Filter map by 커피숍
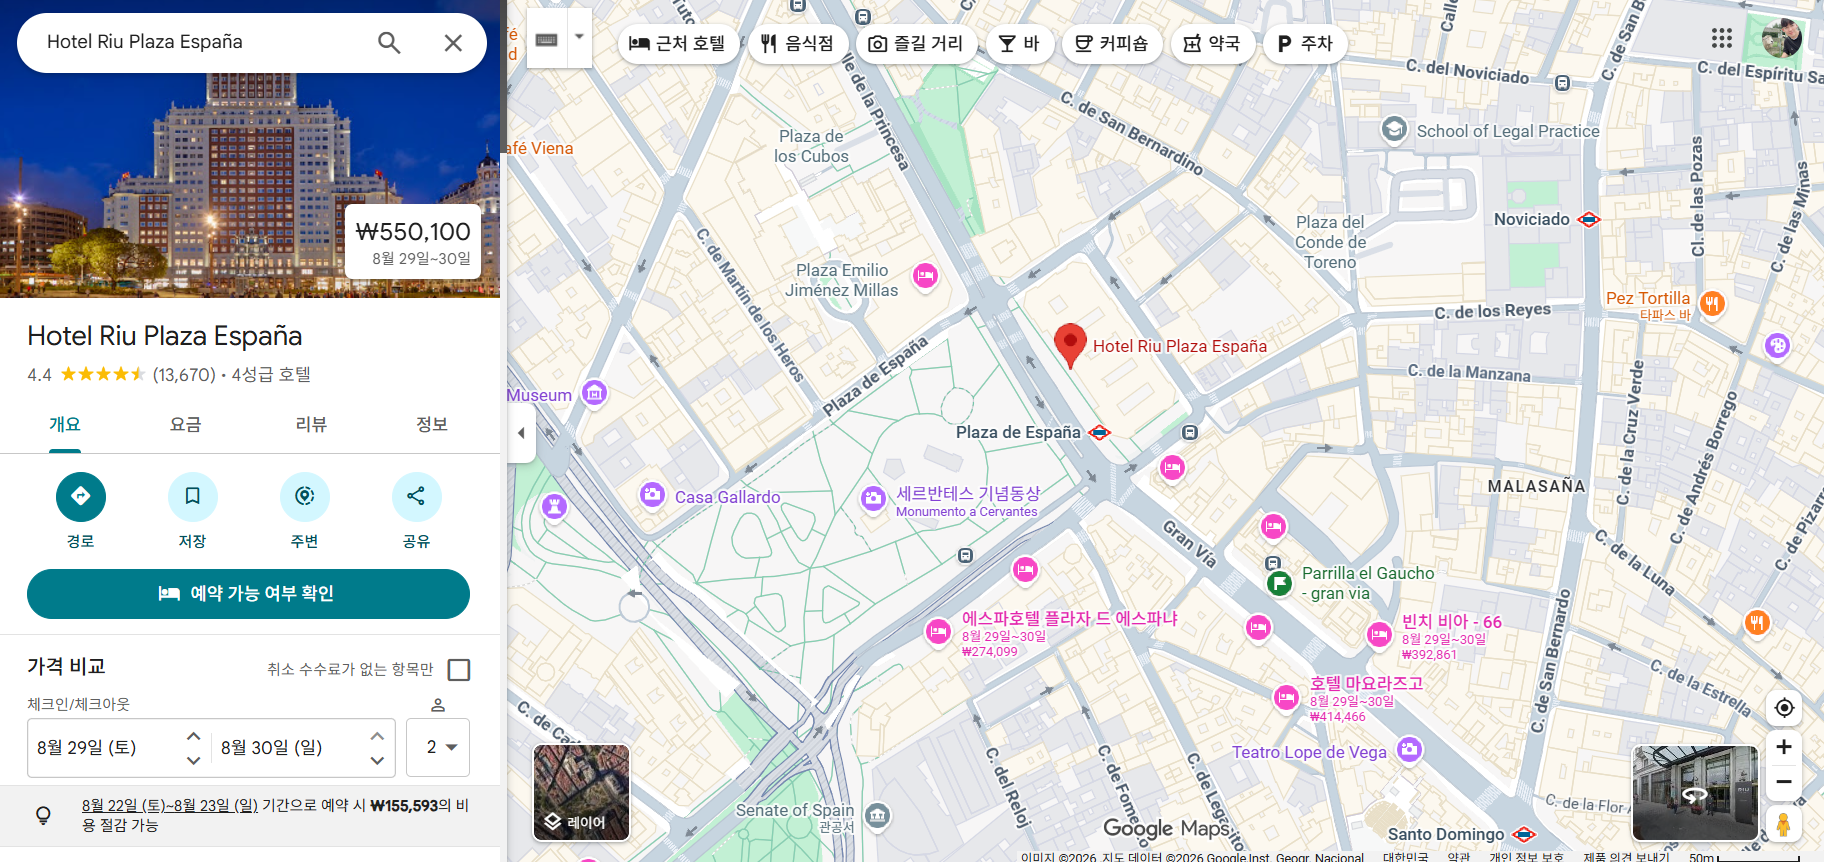Viewport: 1824px width, 862px height. pos(1112,44)
